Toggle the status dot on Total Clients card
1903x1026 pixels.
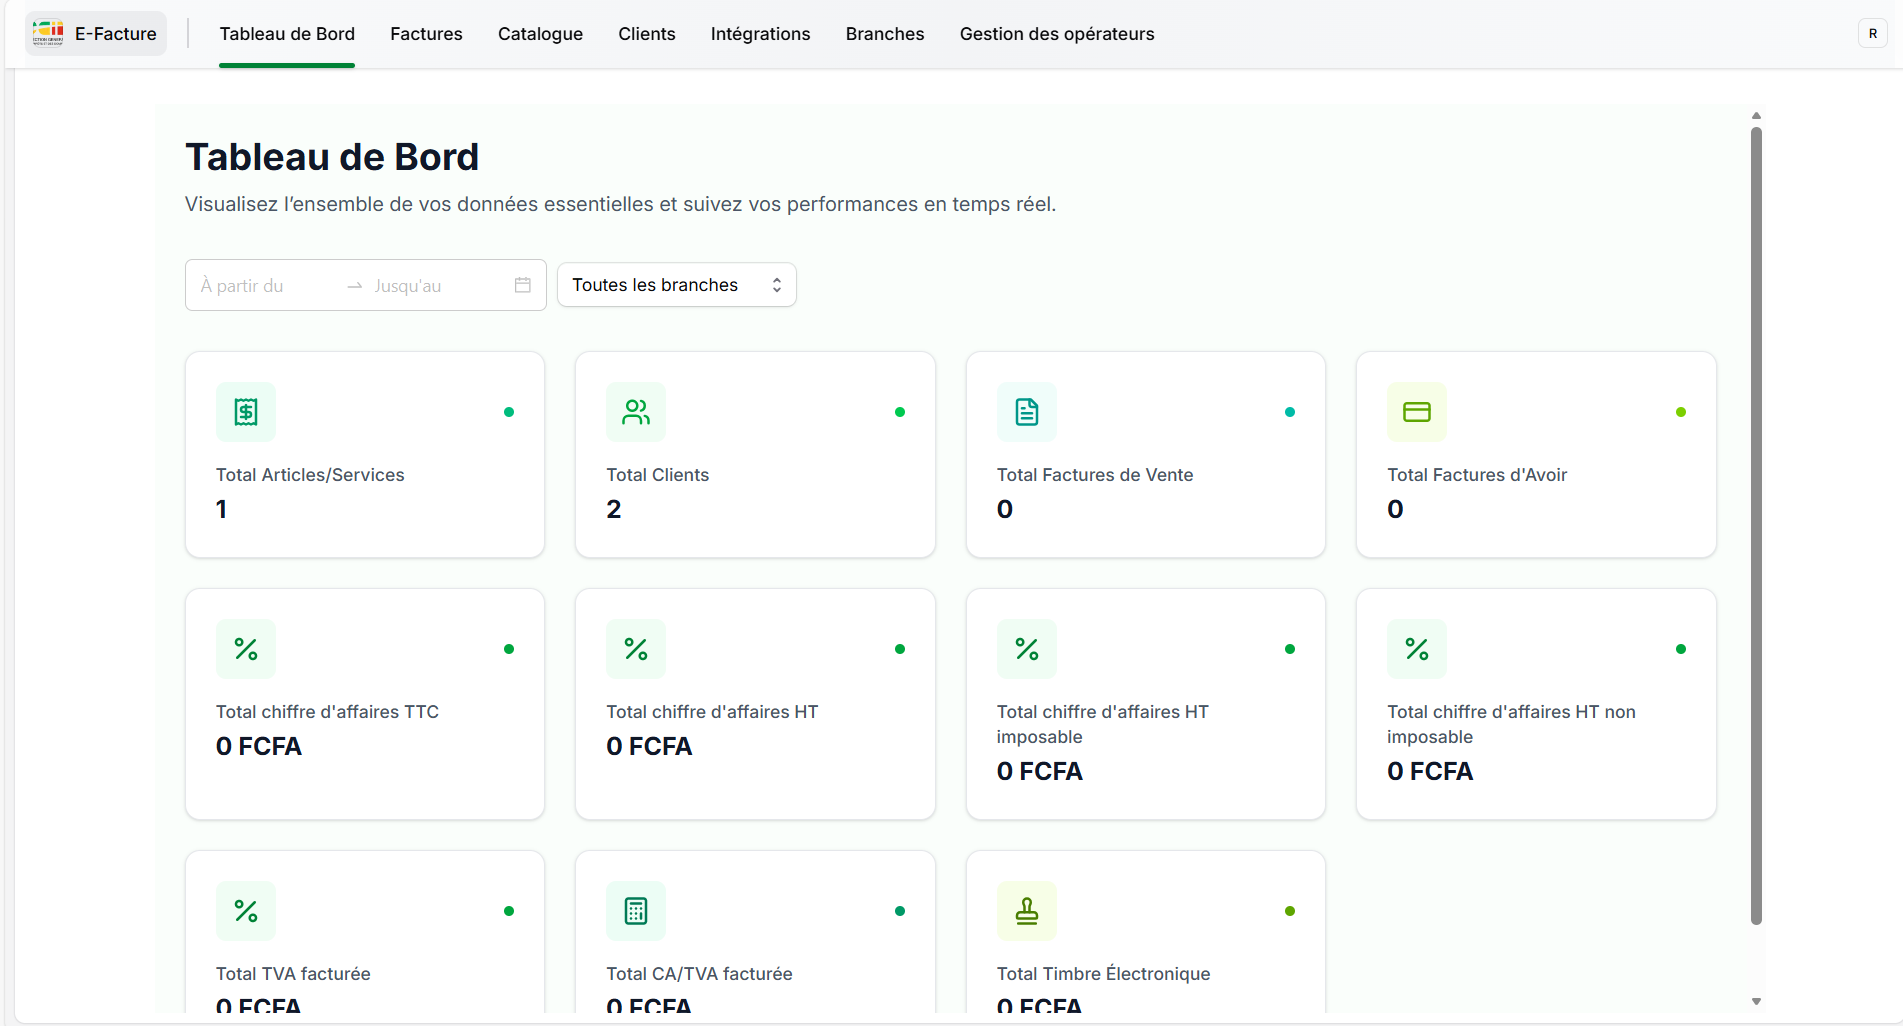(899, 411)
